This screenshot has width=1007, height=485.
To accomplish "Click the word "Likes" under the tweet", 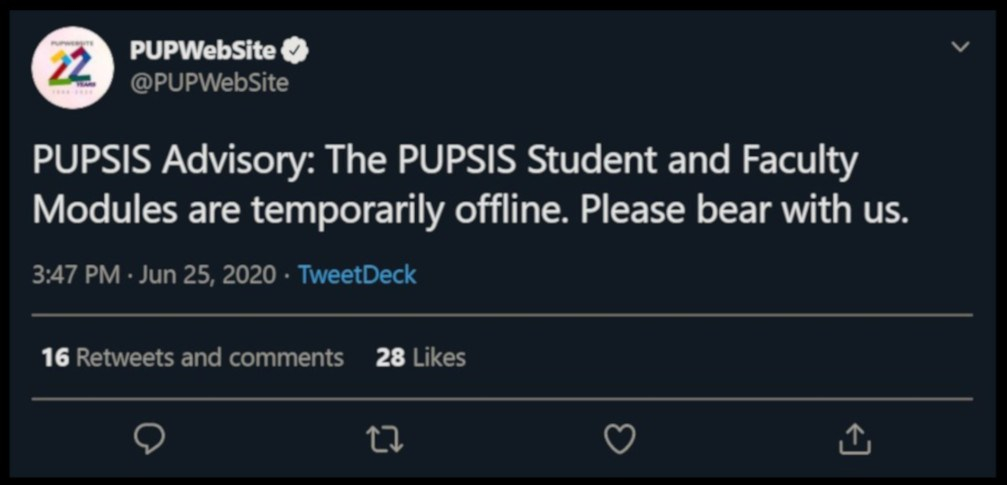I will [439, 357].
